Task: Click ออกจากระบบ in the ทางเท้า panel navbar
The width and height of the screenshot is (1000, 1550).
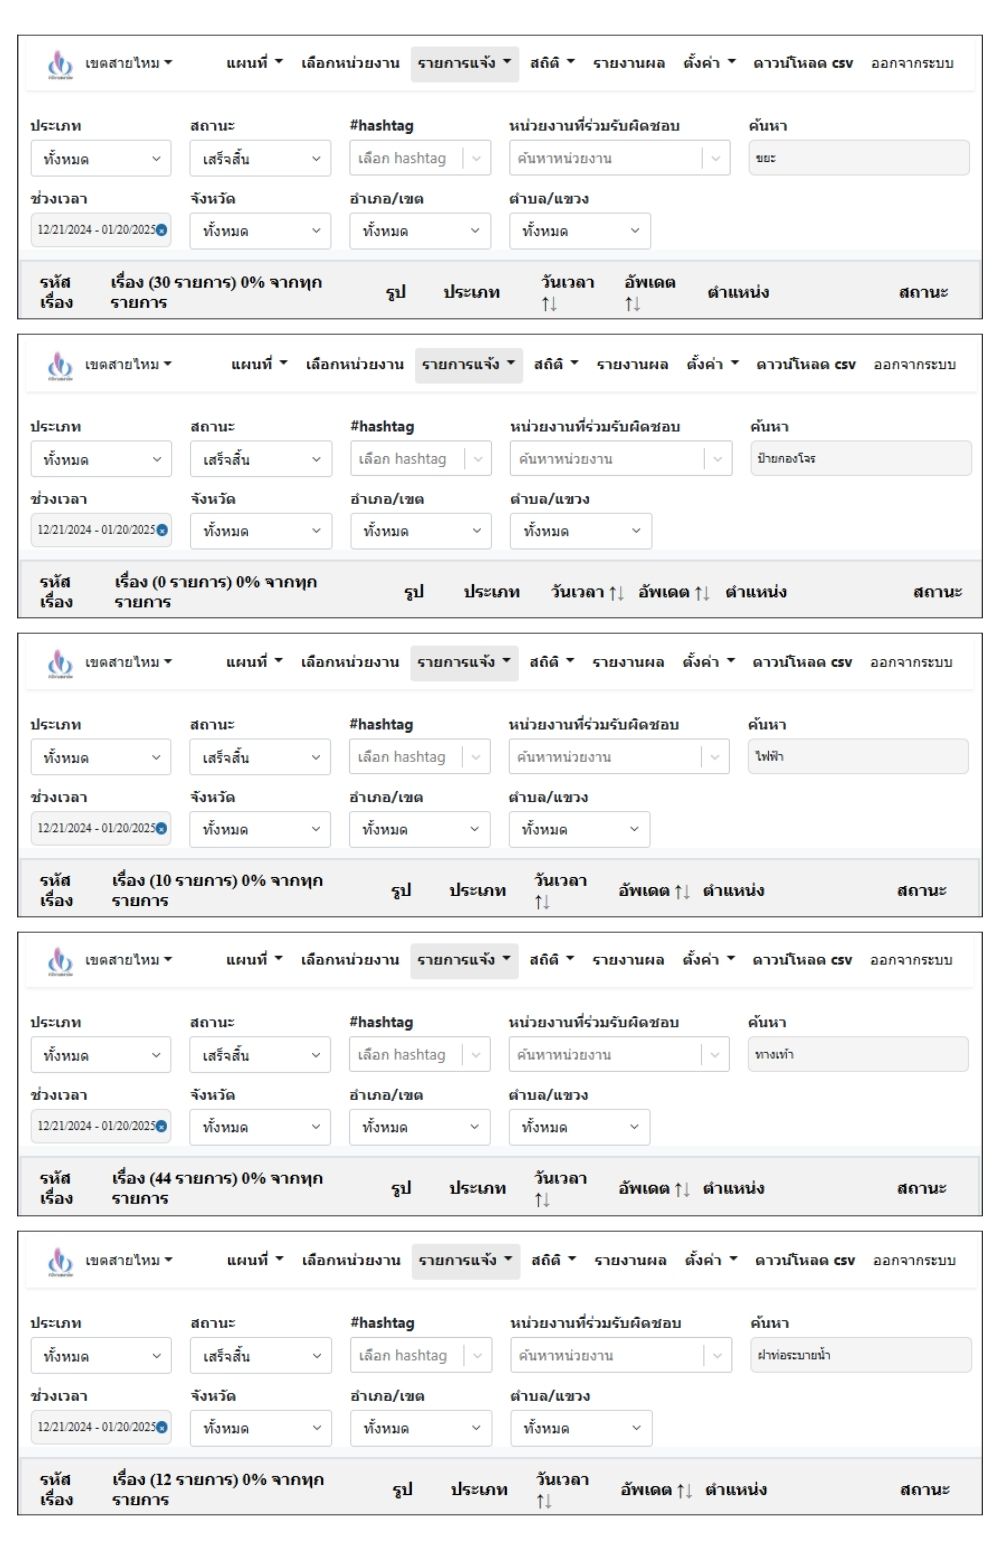Action: coord(911,960)
